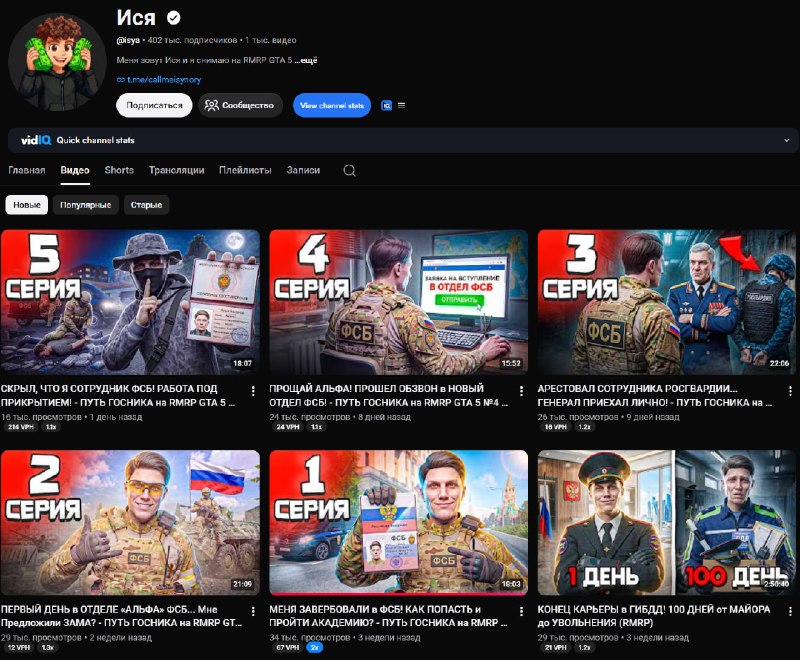Click '16 тыс. просмотров • 1 день назад' text
Image resolution: width=800 pixels, height=660 pixels.
coord(71,417)
